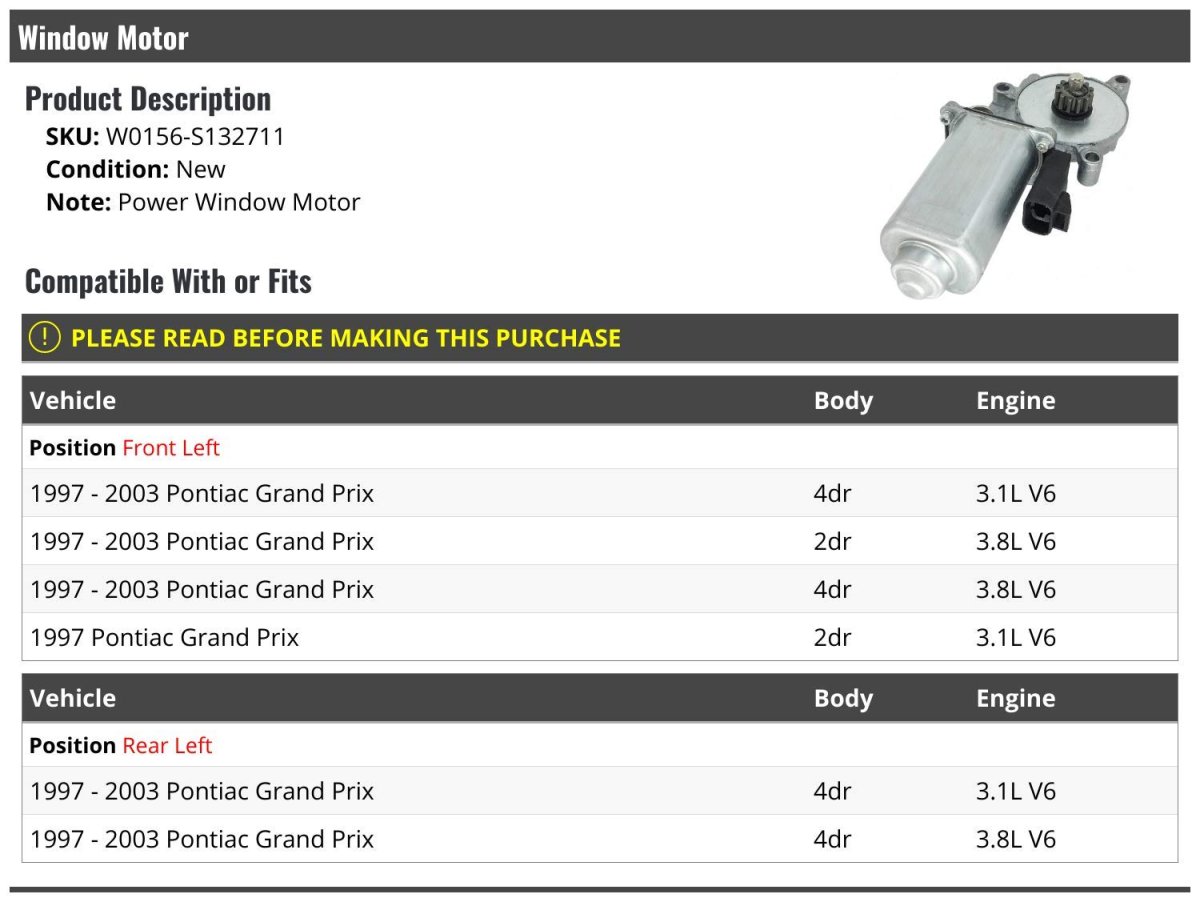The width and height of the screenshot is (1200, 902).
Task: Select the red Rear Left position label
Action: (167, 746)
